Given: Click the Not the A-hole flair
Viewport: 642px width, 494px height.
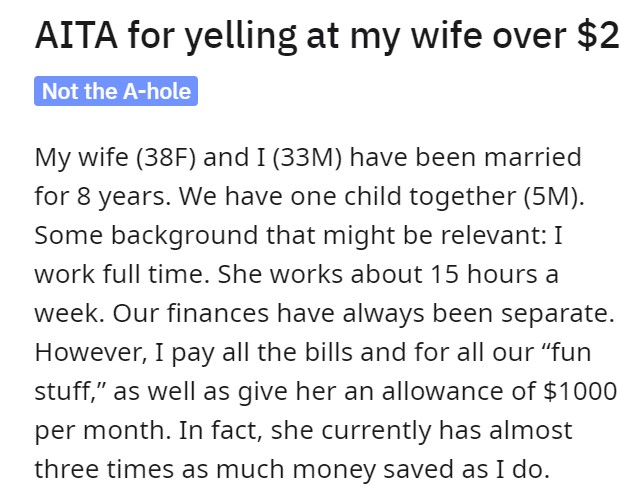Looking at the screenshot, I should (116, 91).
